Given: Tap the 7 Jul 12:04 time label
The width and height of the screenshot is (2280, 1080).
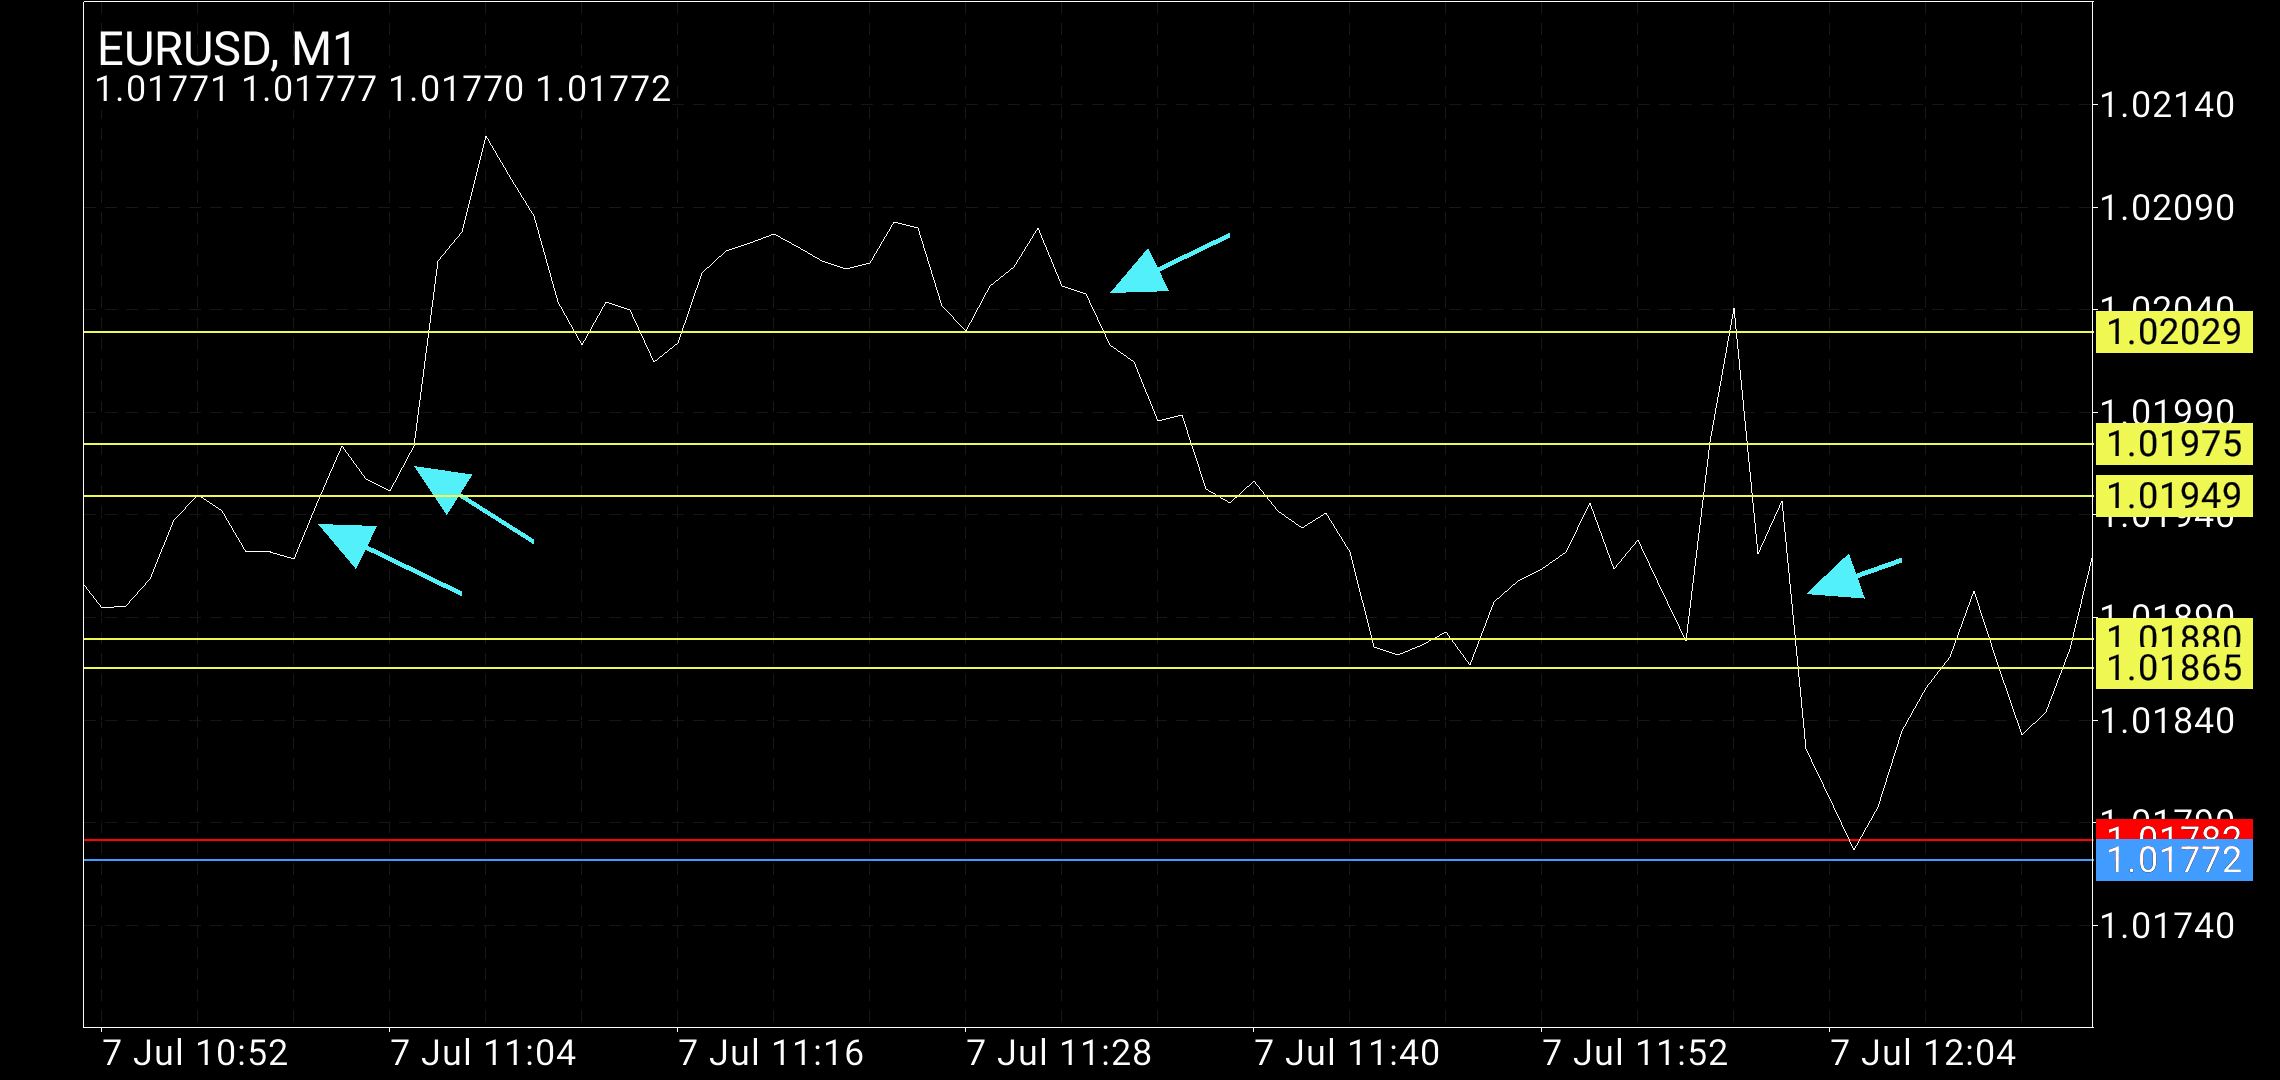Looking at the screenshot, I should click(x=1923, y=1053).
